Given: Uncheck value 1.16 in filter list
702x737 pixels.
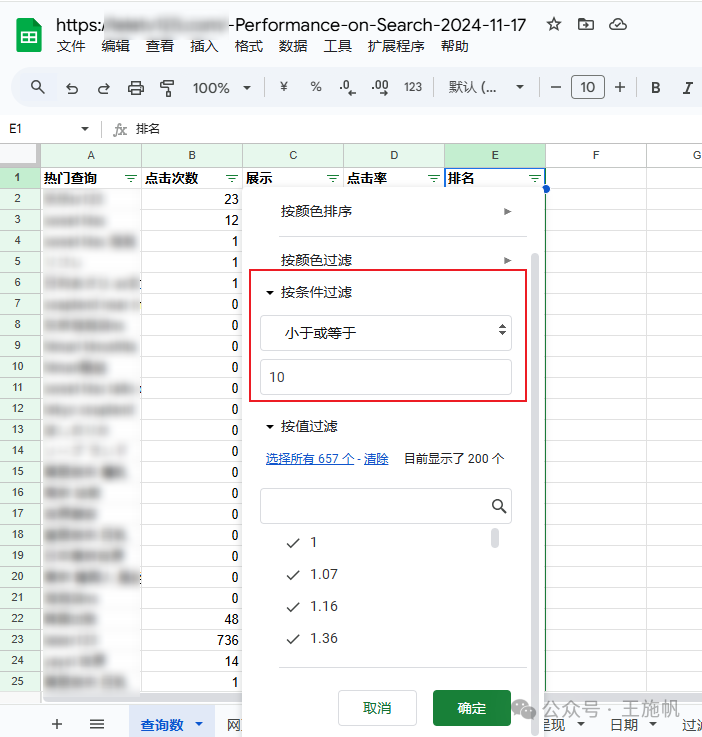Looking at the screenshot, I should click(x=293, y=607).
